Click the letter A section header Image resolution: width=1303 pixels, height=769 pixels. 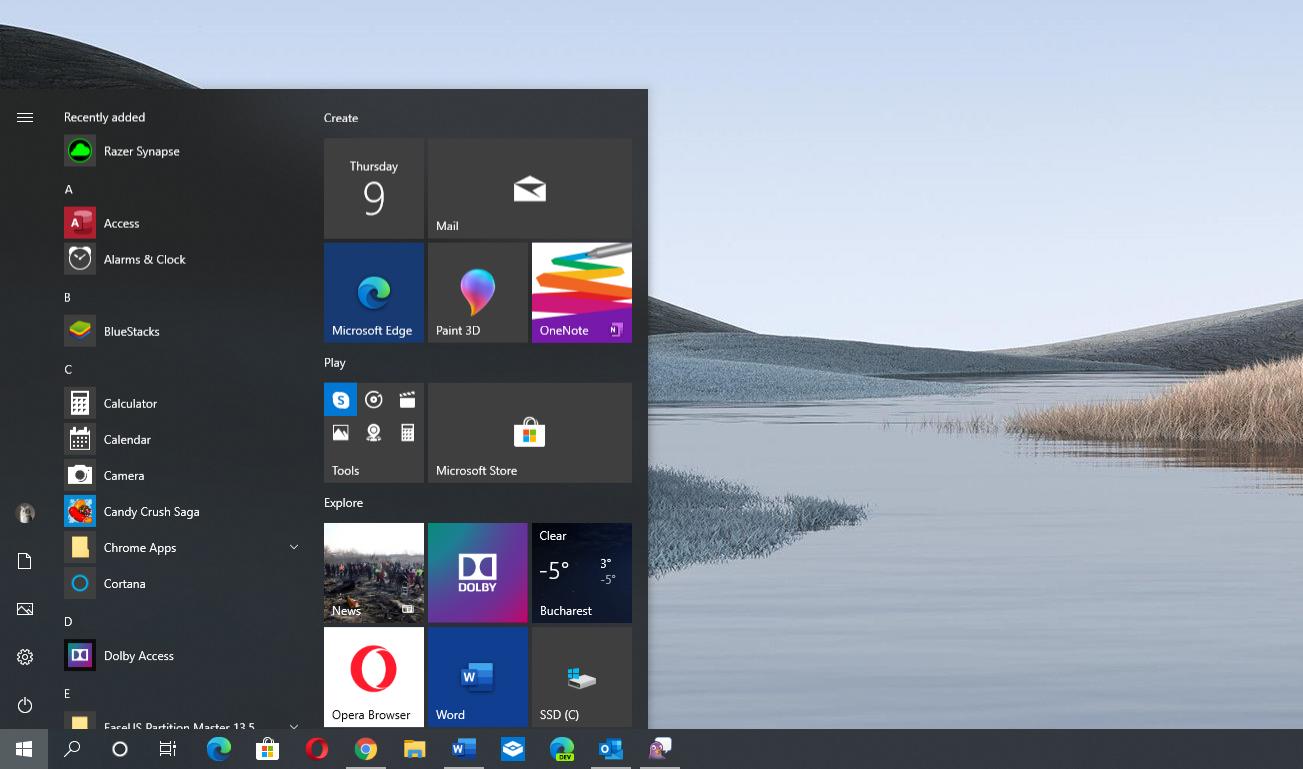click(x=69, y=189)
